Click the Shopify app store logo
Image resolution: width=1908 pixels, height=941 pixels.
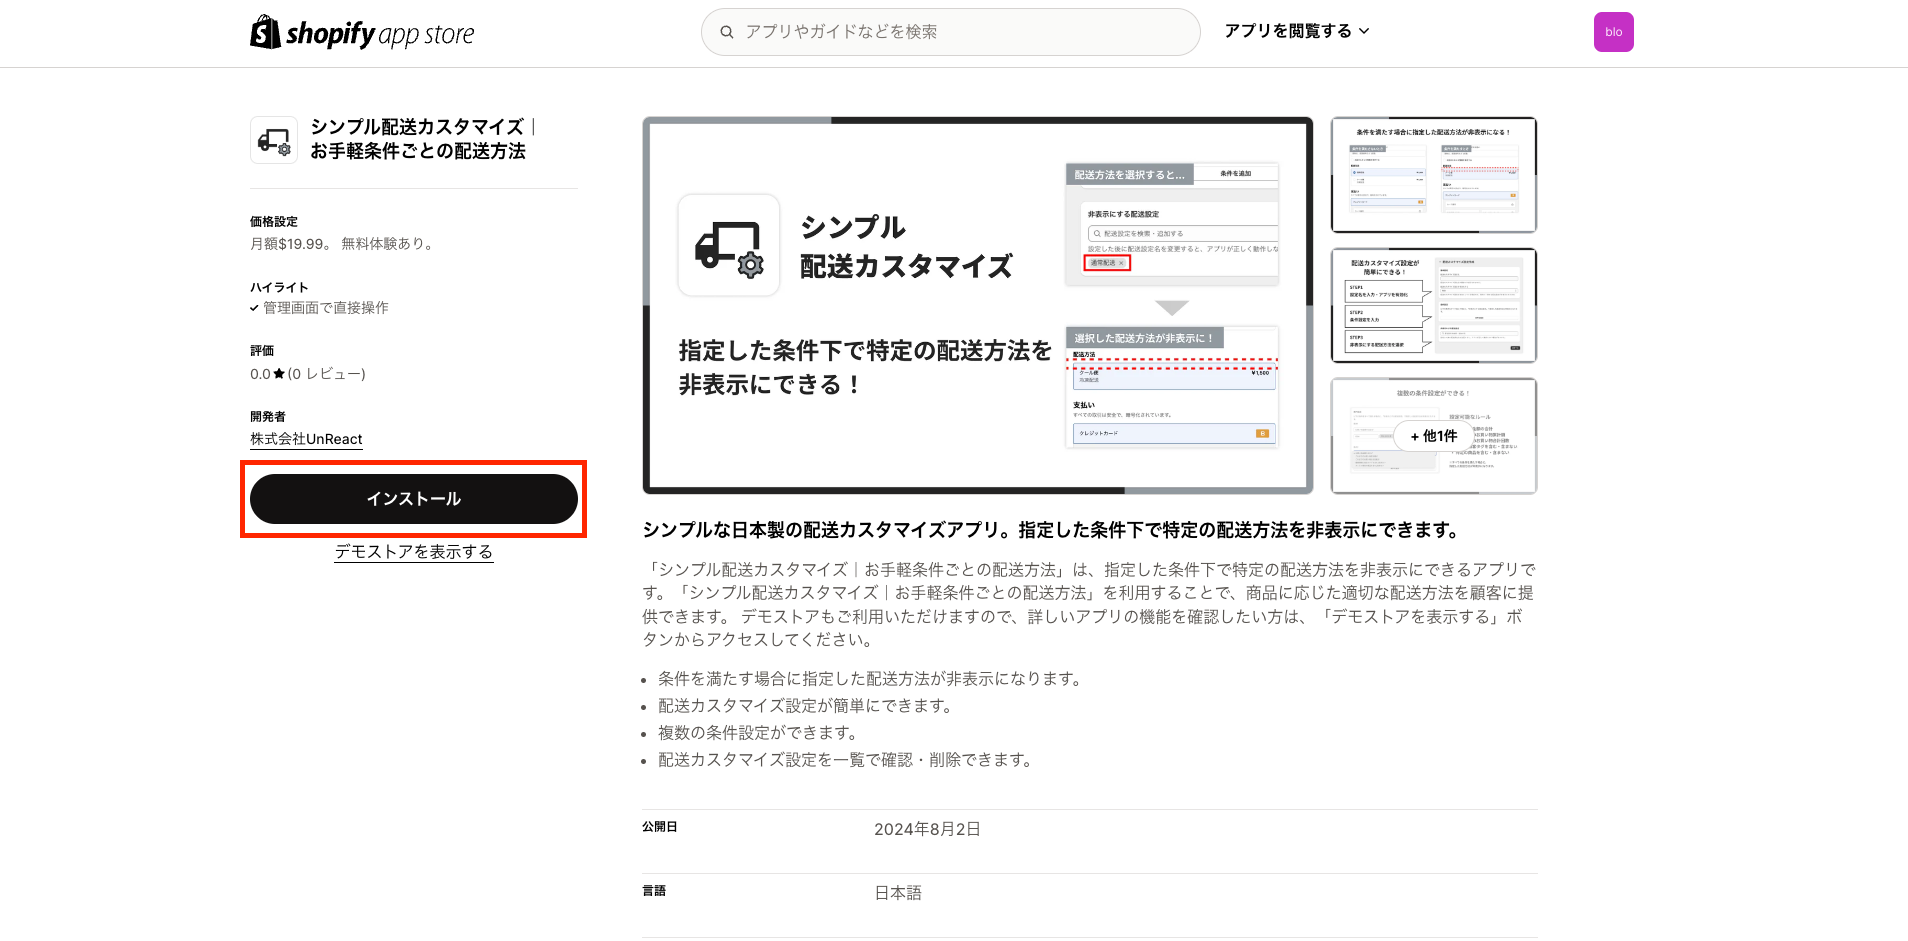click(362, 32)
